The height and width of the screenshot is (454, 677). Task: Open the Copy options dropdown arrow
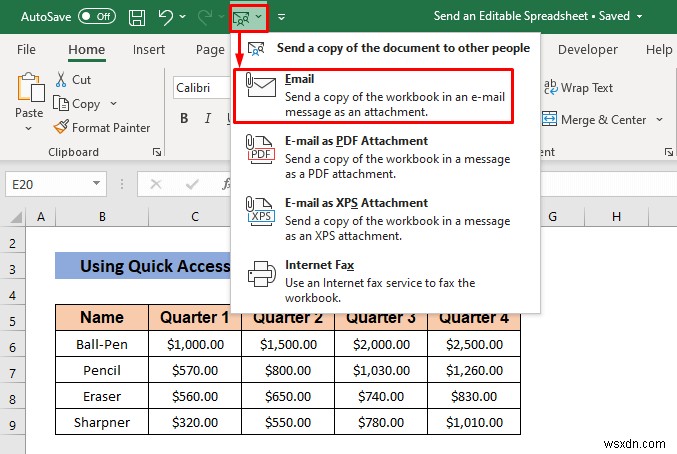click(x=113, y=104)
